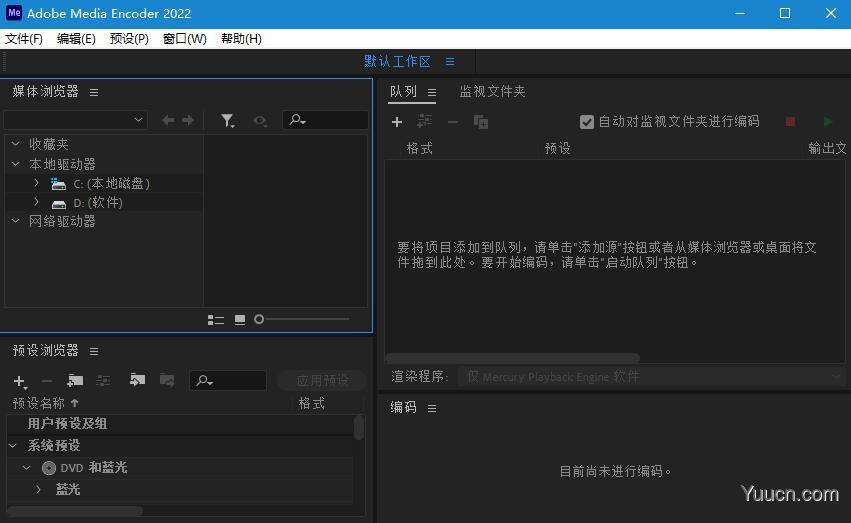Viewport: 851px width, 523px height.
Task: Collapse the 系统预设 group
Action: (x=13, y=445)
